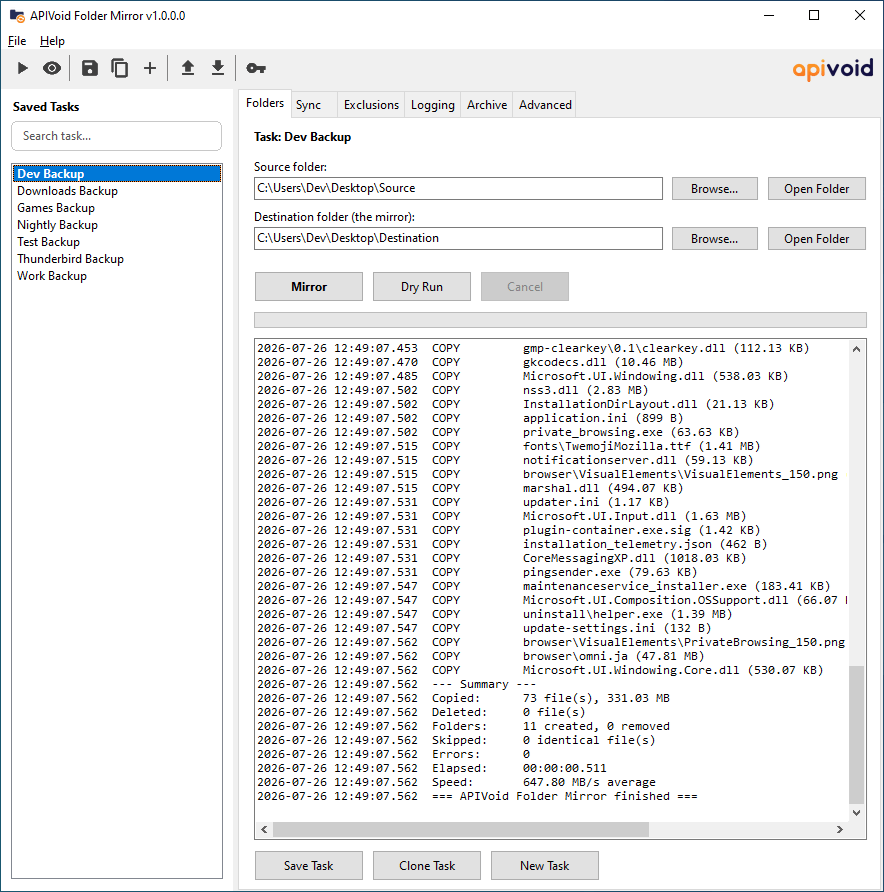Browse for the destination folder

(x=714, y=239)
